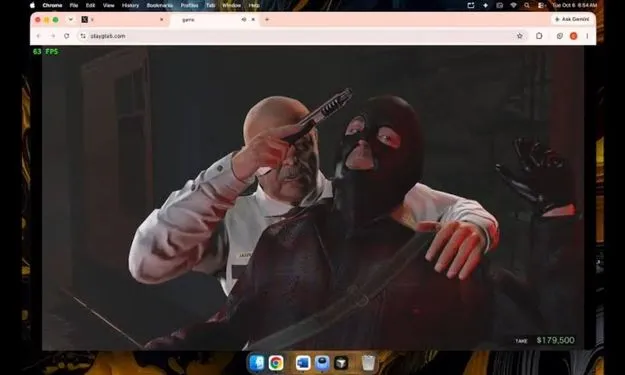Viewport: 625px width, 375px height.
Task: Maximize the Chrome window with green button
Action: click(x=56, y=20)
